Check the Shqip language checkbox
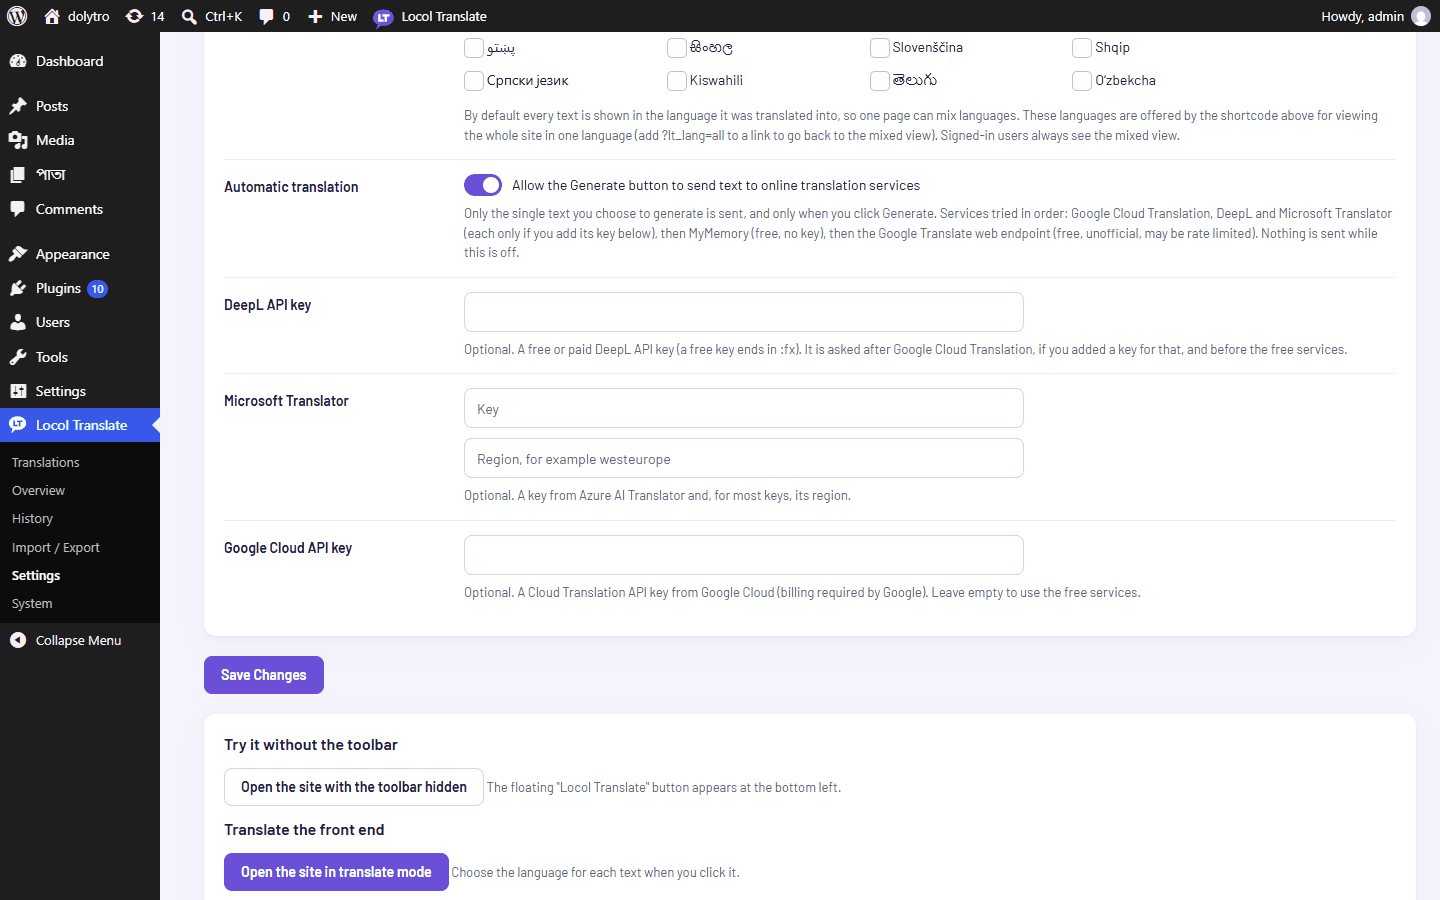1440x900 pixels. coord(1082,48)
